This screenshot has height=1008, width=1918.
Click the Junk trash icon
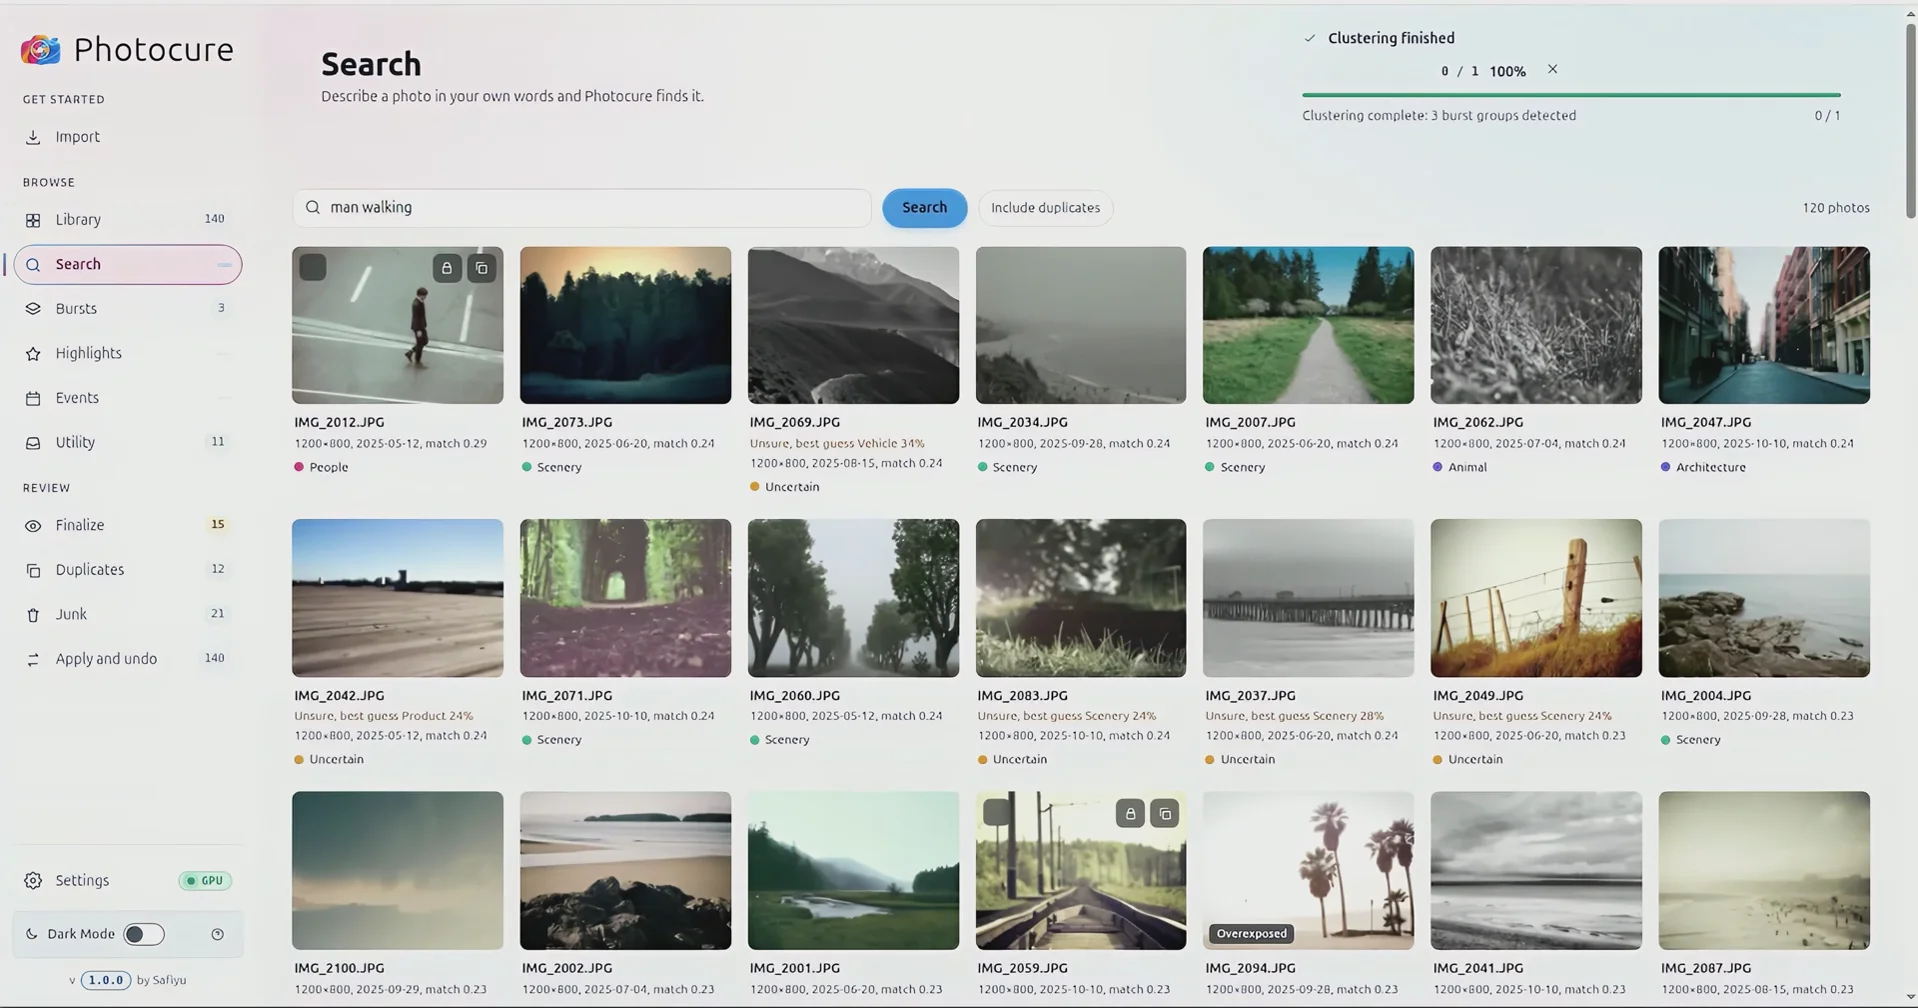(33, 614)
